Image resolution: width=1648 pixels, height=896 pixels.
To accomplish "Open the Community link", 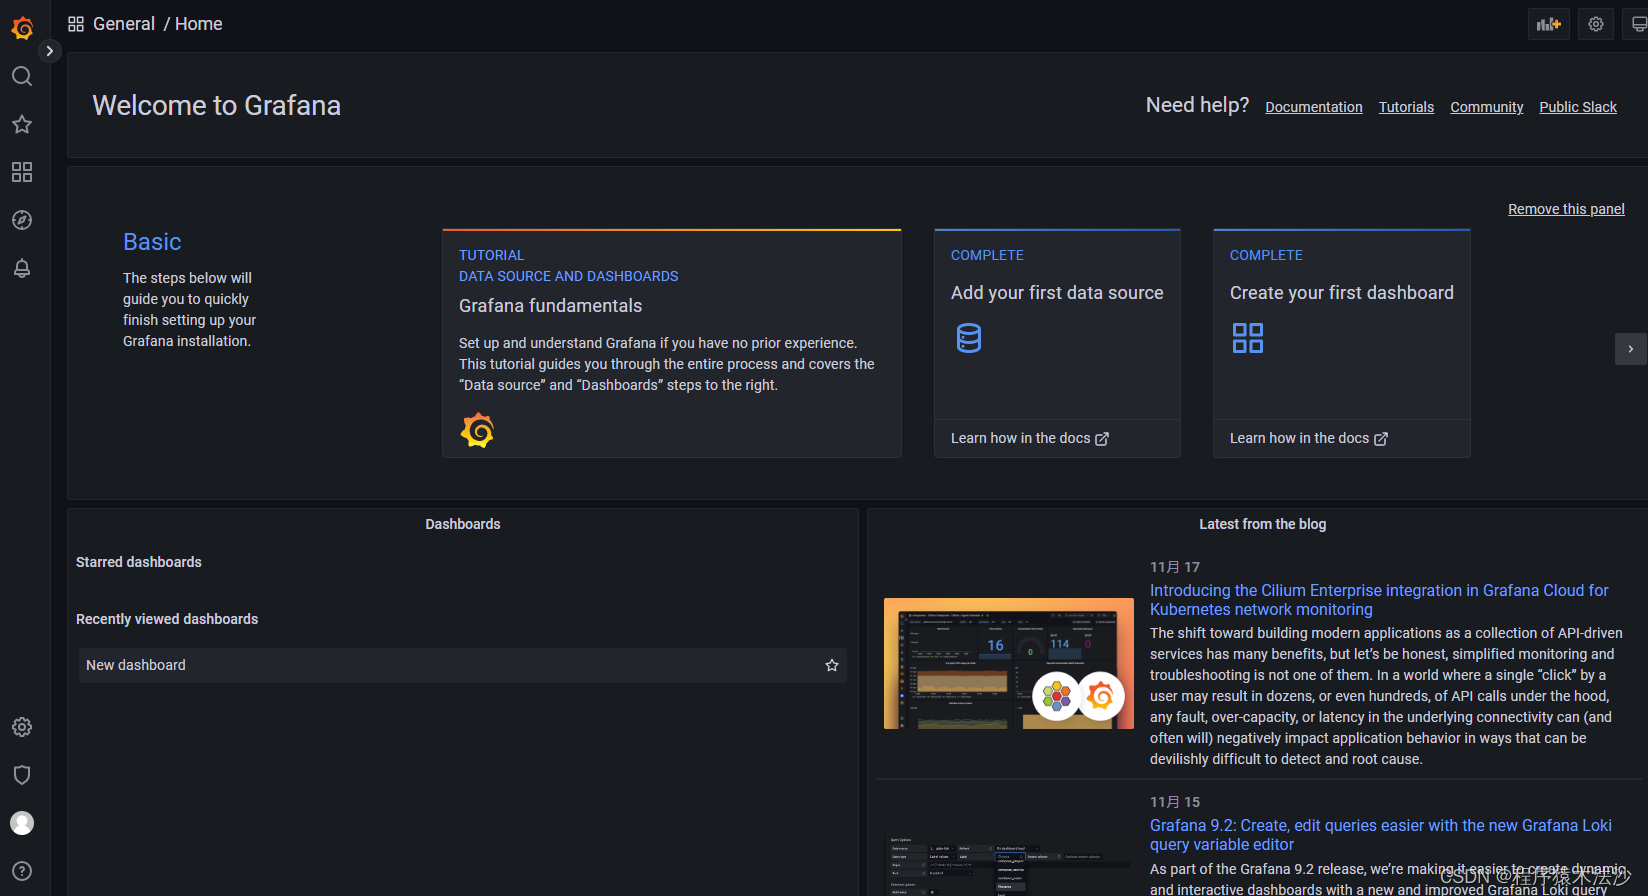I will 1487,107.
